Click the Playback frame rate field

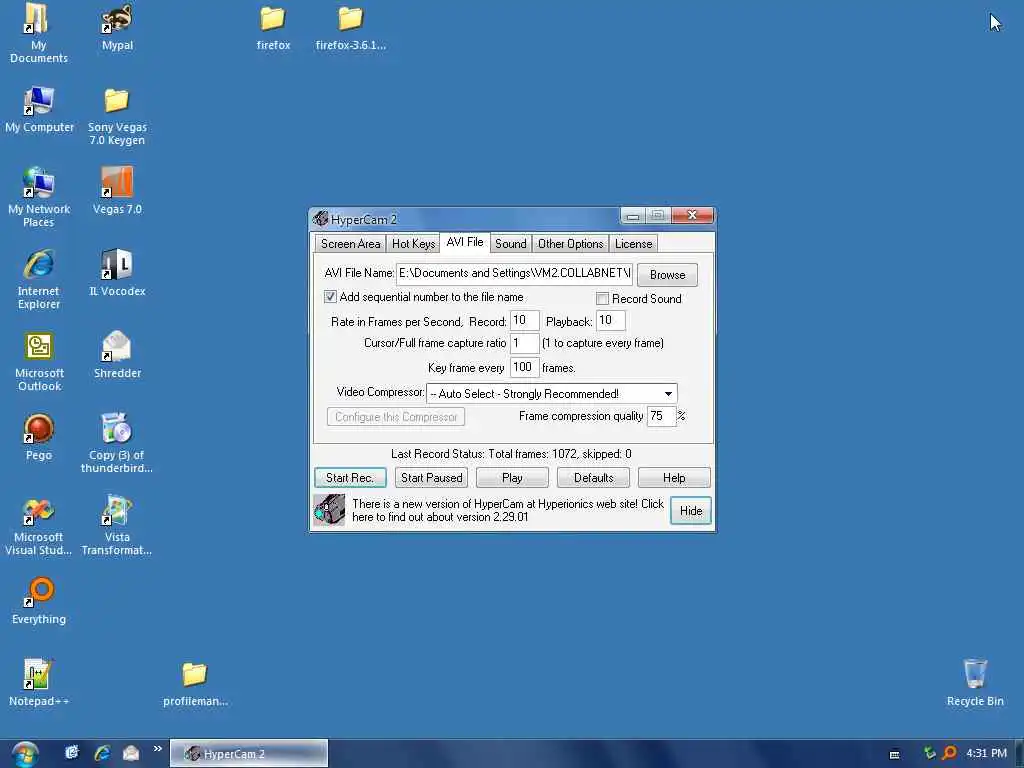tap(611, 321)
